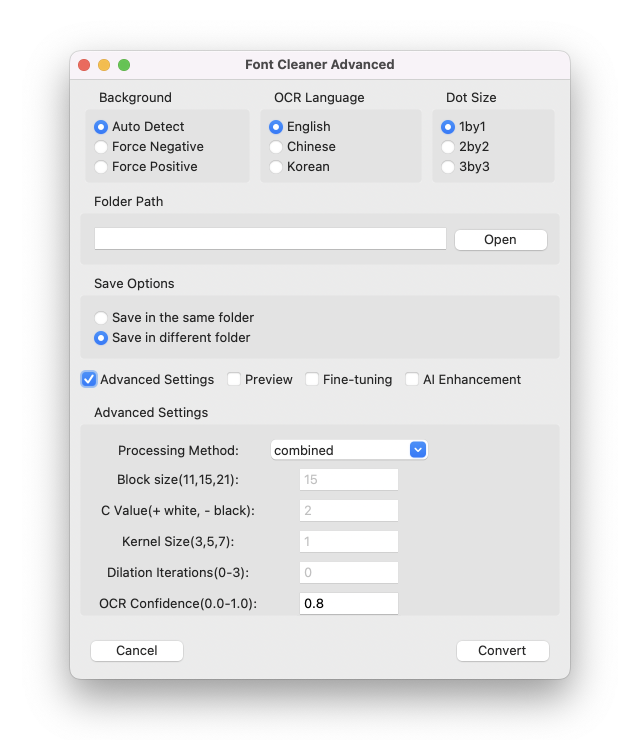Image resolution: width=637 pixels, height=740 pixels.
Task: Turn on Fine-tuning checkbox
Action: (x=312, y=380)
